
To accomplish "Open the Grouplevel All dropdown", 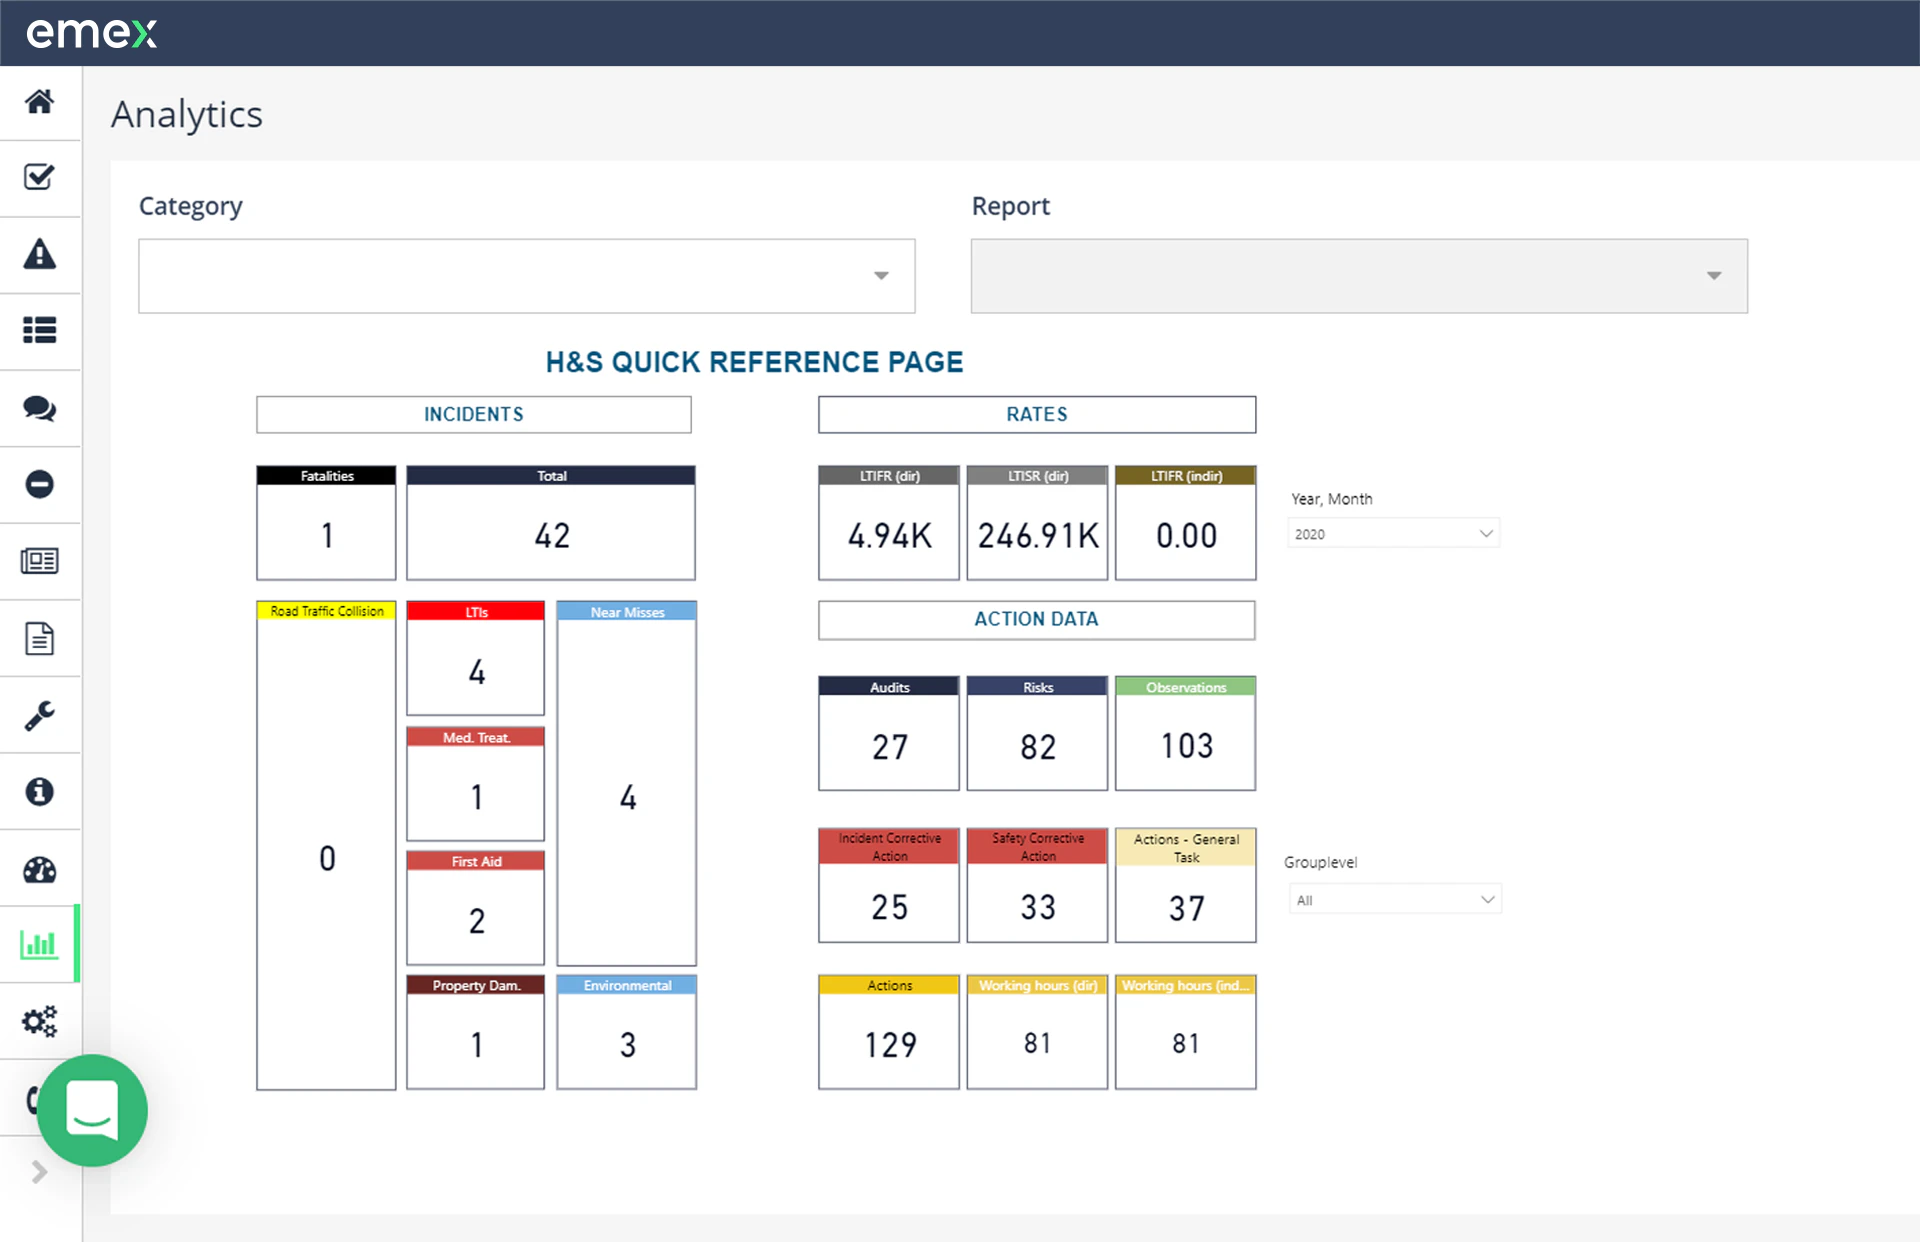I will click(1394, 899).
